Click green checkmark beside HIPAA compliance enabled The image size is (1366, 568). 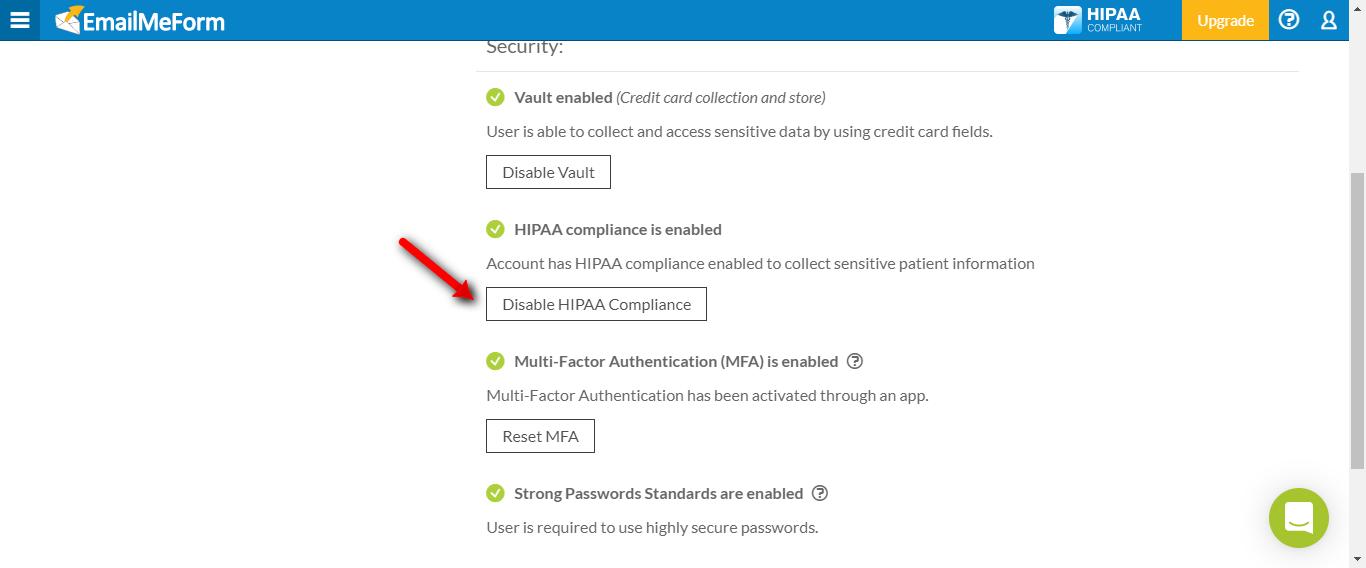(495, 229)
